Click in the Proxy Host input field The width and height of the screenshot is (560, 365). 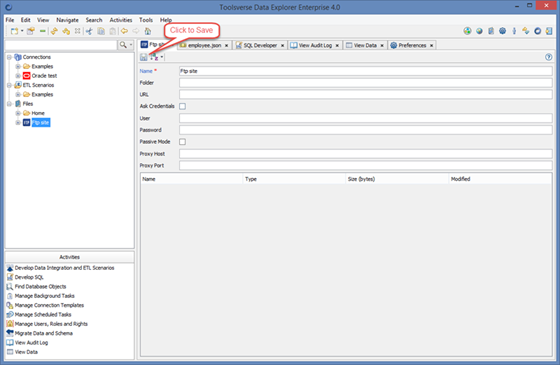tap(366, 154)
